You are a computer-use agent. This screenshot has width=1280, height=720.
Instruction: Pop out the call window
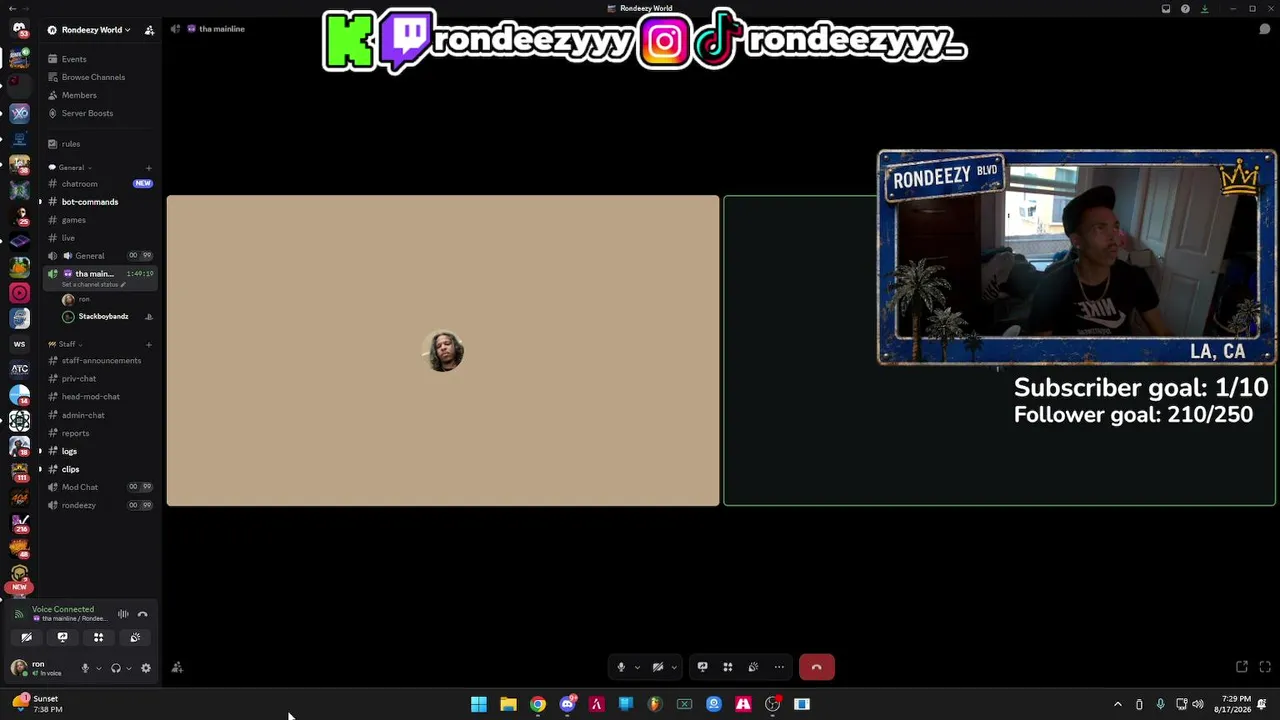coord(1241,667)
